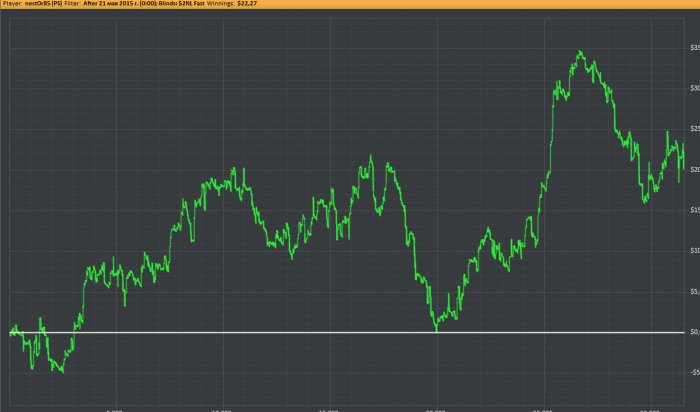Image resolution: width=700 pixels, height=412 pixels.
Task: Click the $20 y-axis label
Action: (695, 170)
